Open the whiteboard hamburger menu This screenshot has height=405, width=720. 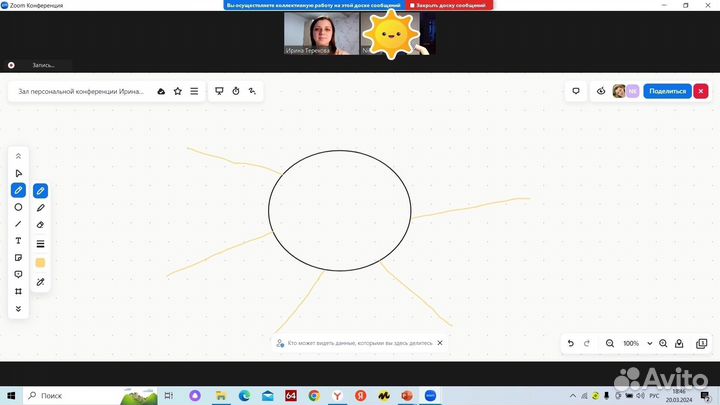click(x=194, y=91)
